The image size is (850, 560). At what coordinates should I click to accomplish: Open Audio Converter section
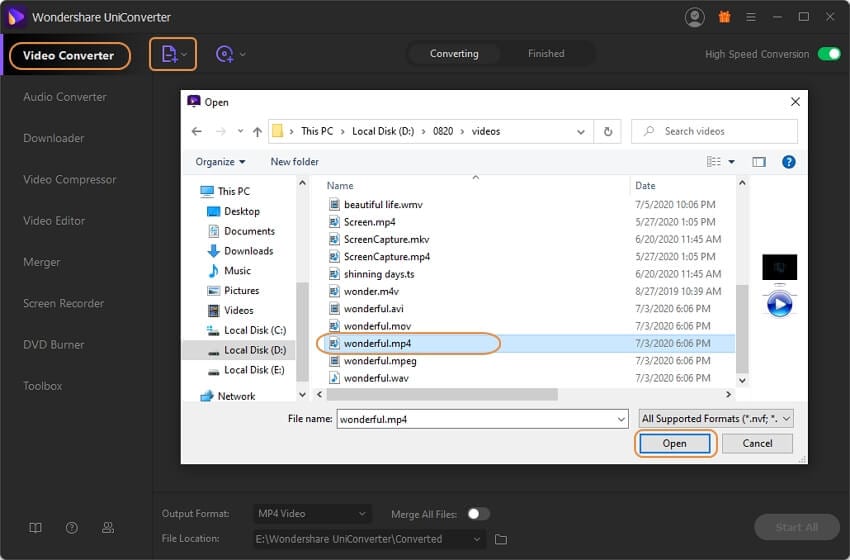(65, 97)
